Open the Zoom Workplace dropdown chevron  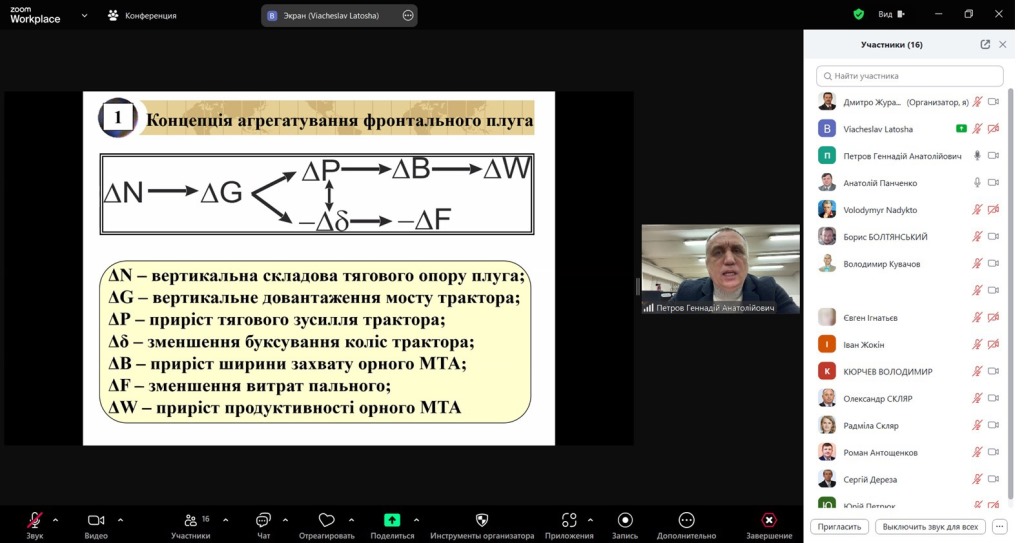(84, 15)
